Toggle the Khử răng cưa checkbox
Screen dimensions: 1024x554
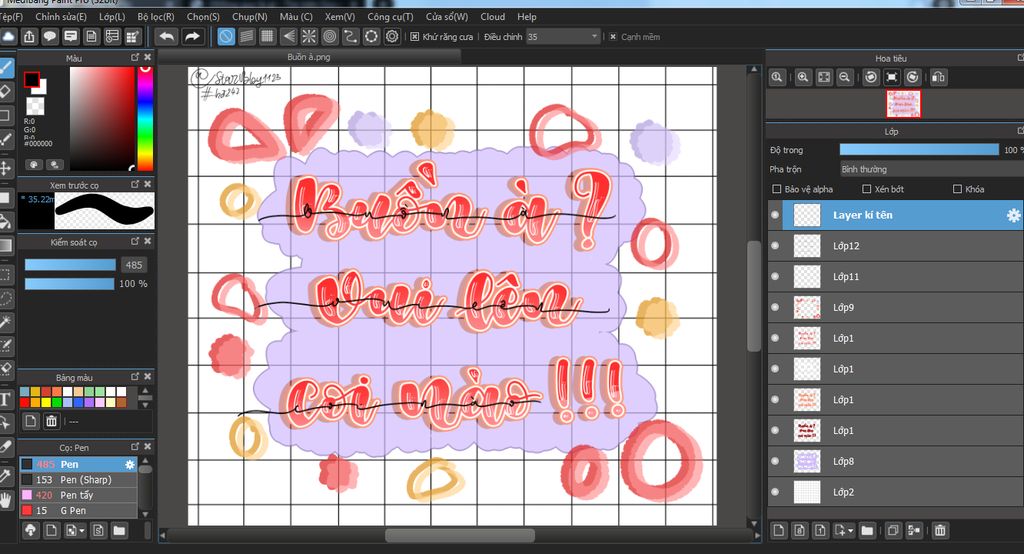click(415, 37)
